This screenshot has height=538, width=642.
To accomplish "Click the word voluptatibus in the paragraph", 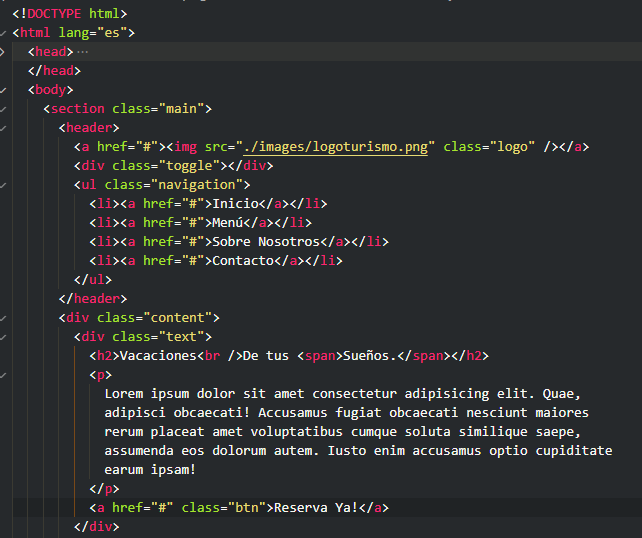I will pos(297,432).
